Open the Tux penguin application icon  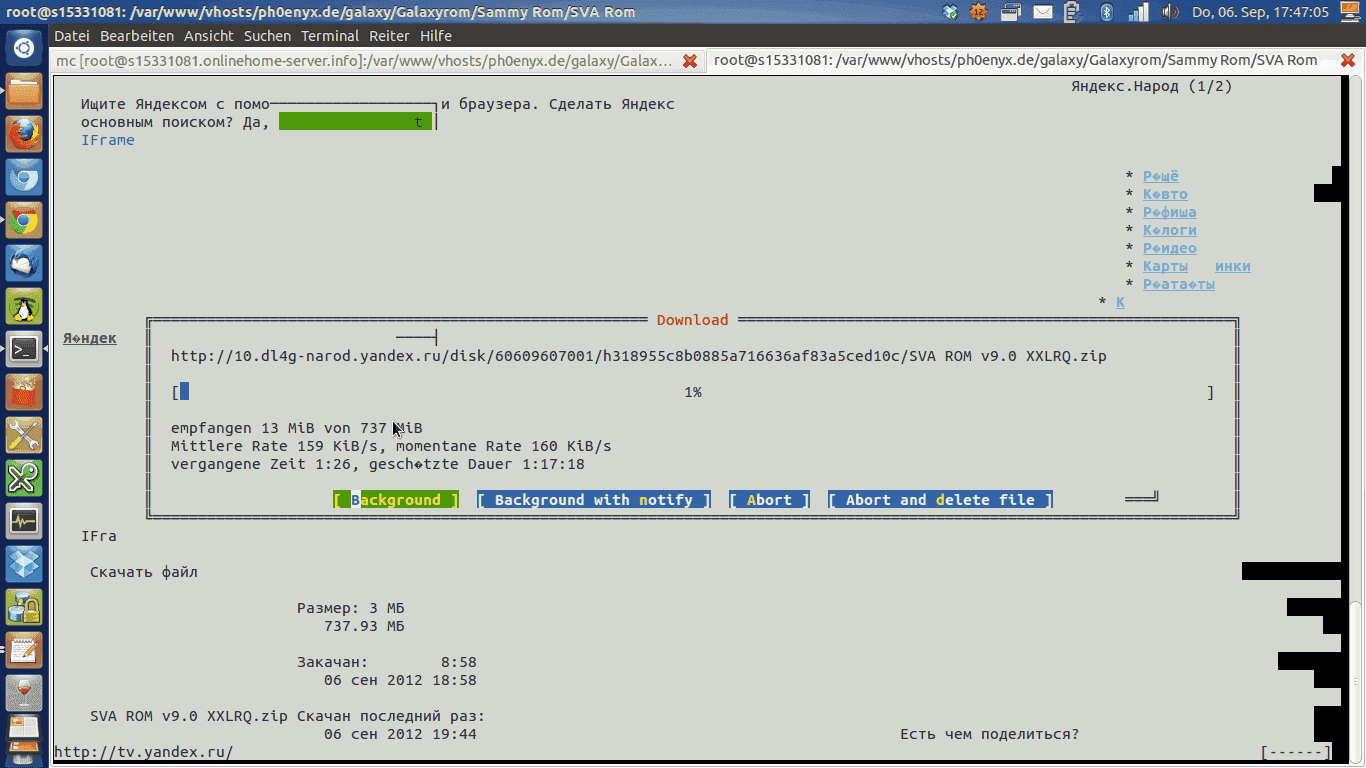click(x=24, y=306)
